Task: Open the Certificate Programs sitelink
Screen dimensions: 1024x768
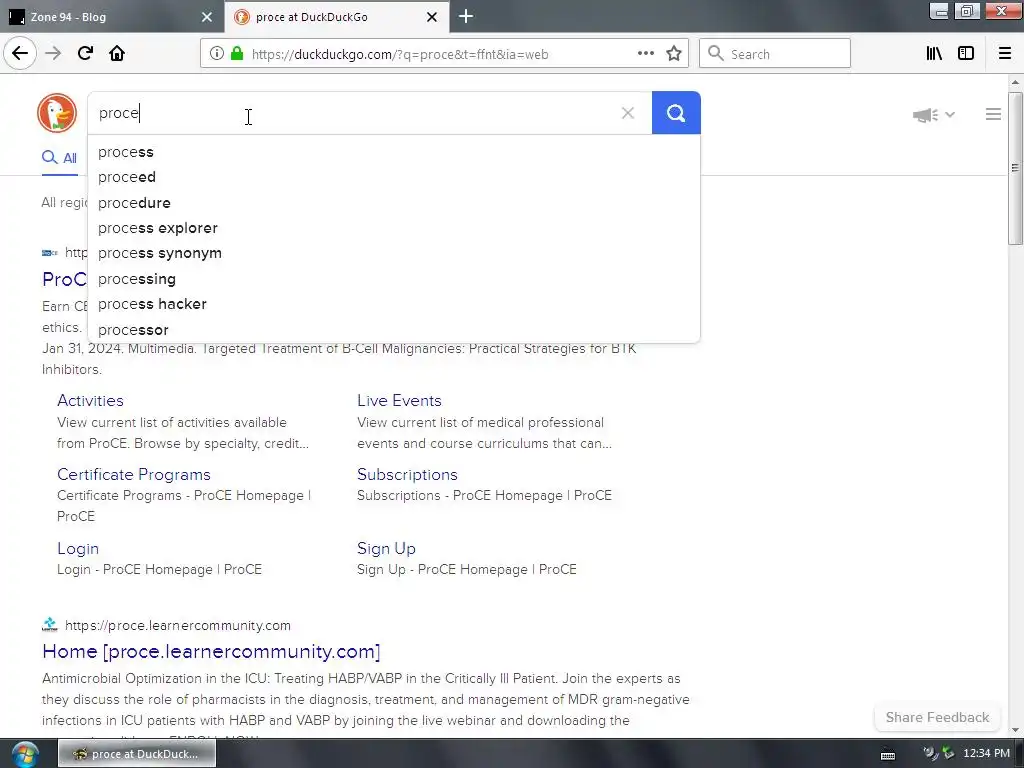Action: tap(134, 474)
